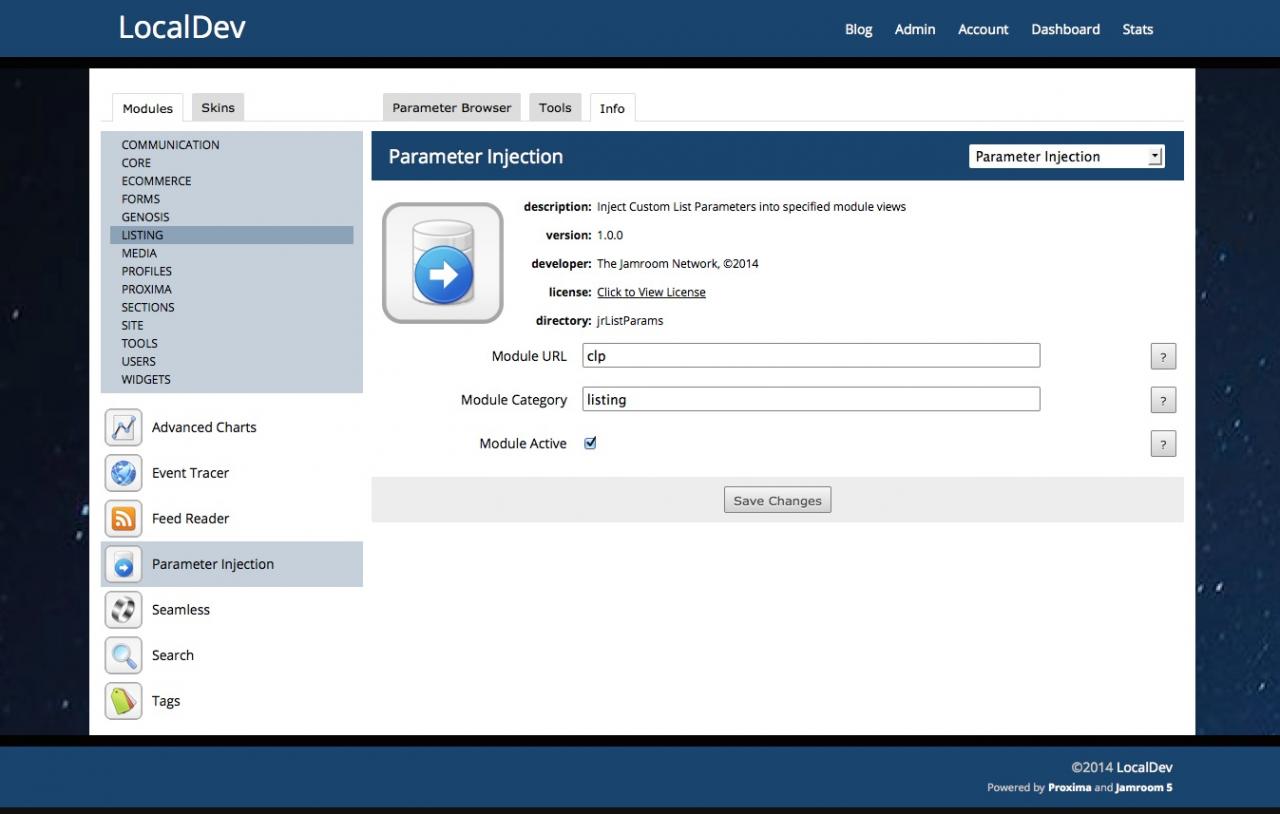
Task: Click help button for Module URL
Action: click(x=1162, y=357)
